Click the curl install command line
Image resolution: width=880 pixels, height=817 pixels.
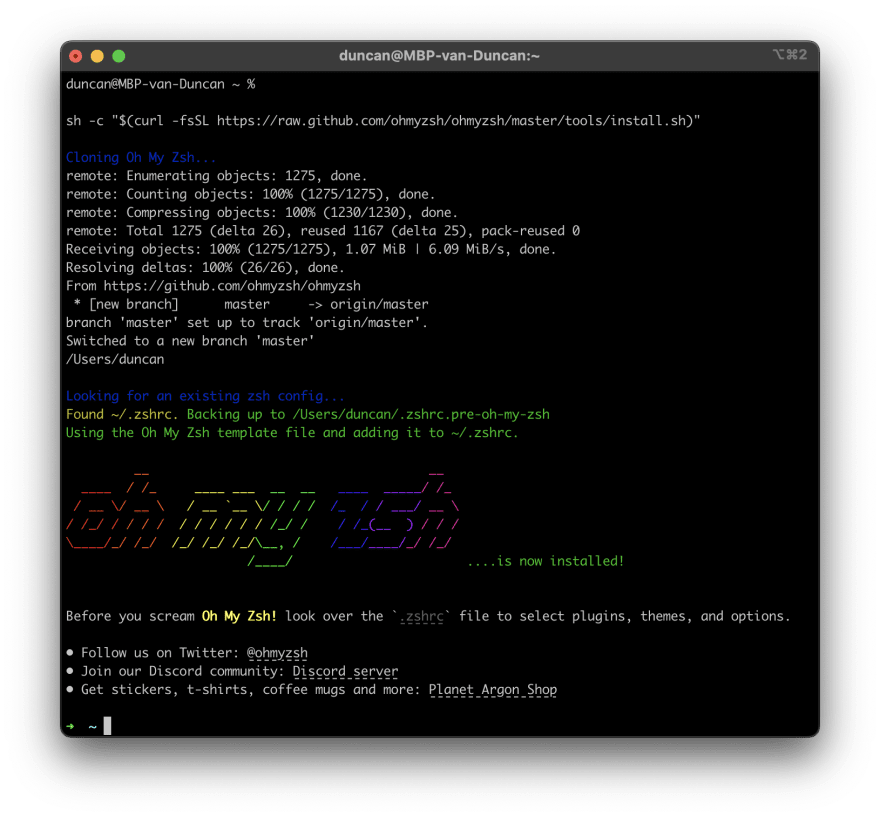tap(383, 121)
